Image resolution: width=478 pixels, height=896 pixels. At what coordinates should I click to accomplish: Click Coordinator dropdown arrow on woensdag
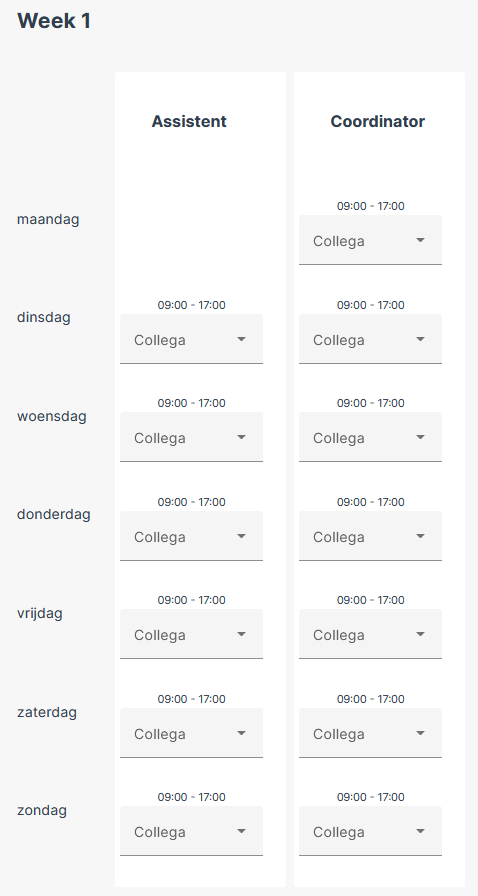coord(420,437)
